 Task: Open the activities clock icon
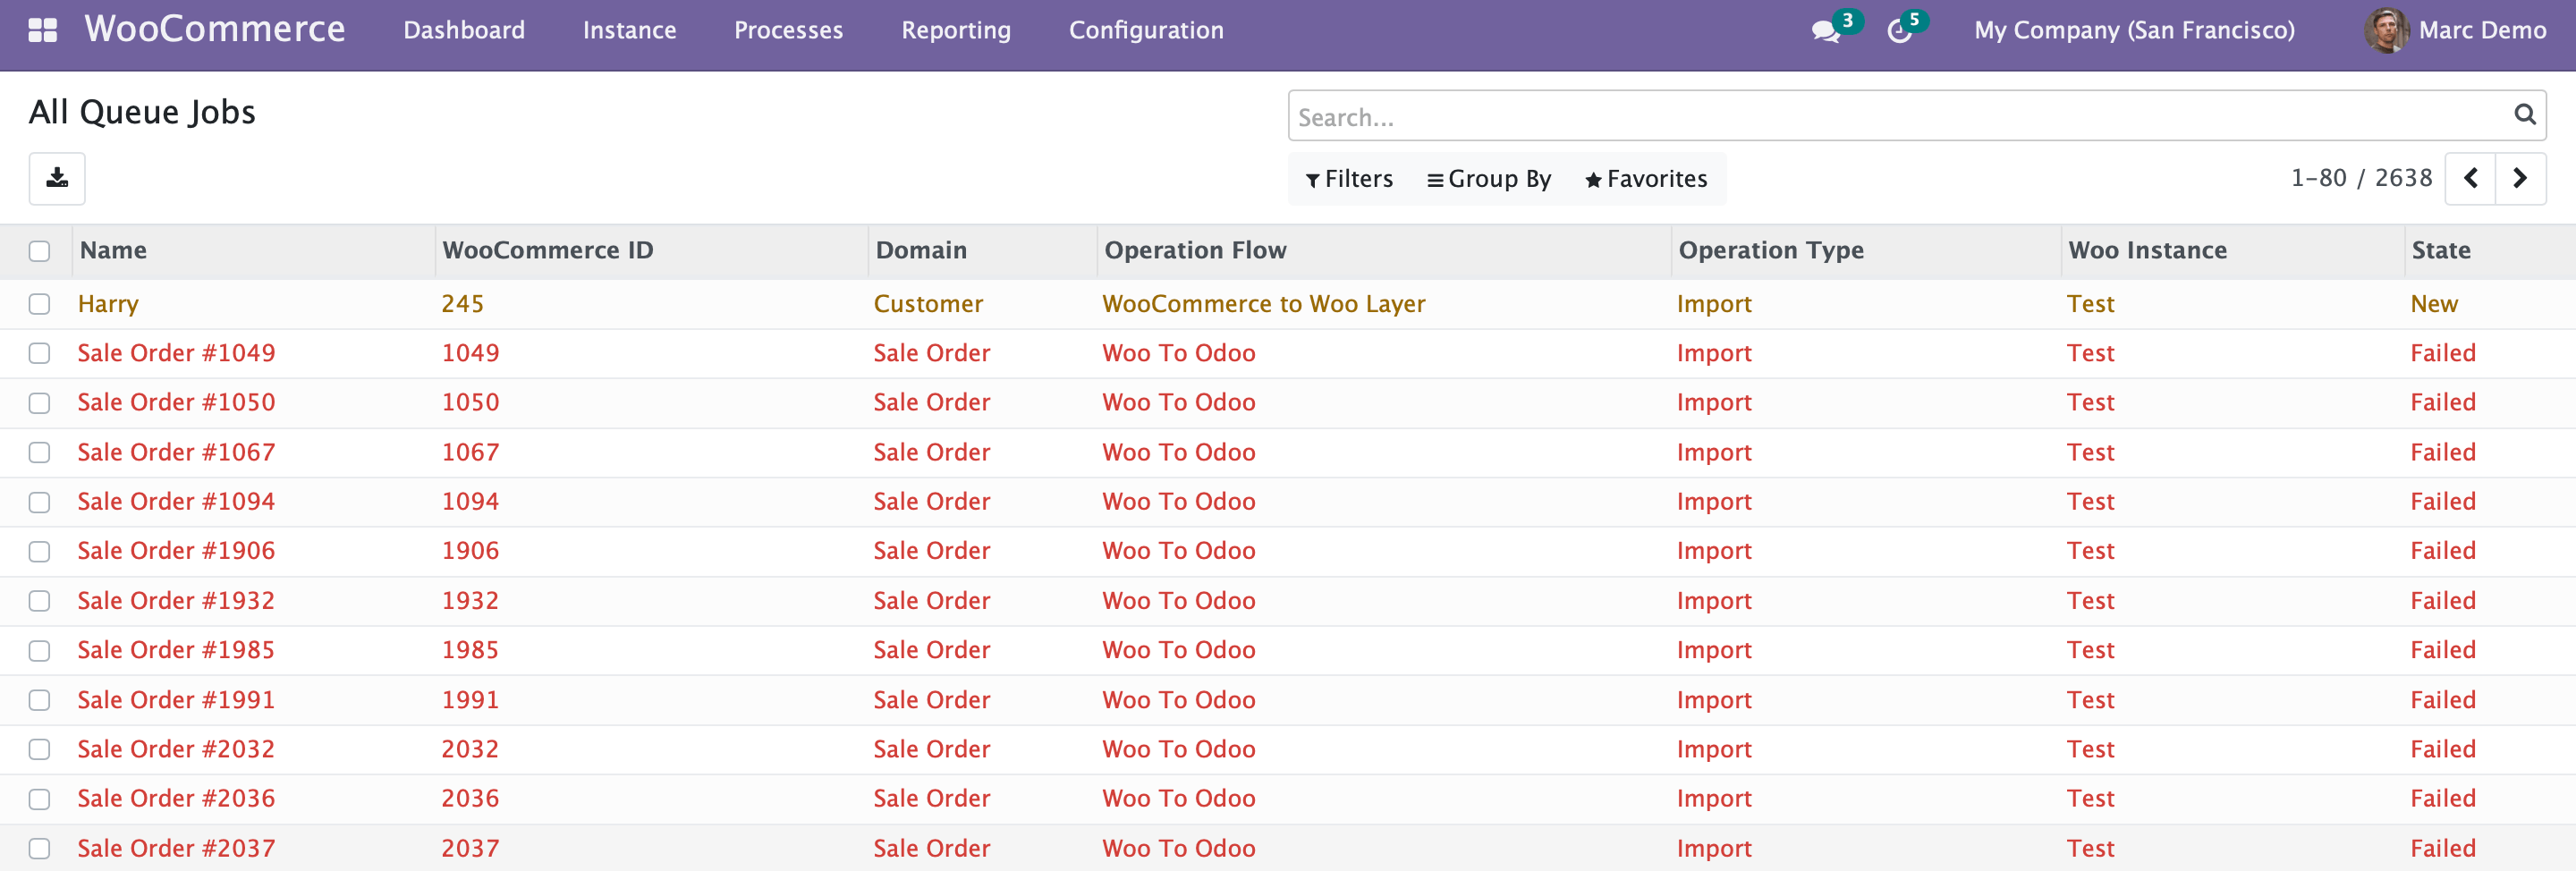(x=1898, y=31)
